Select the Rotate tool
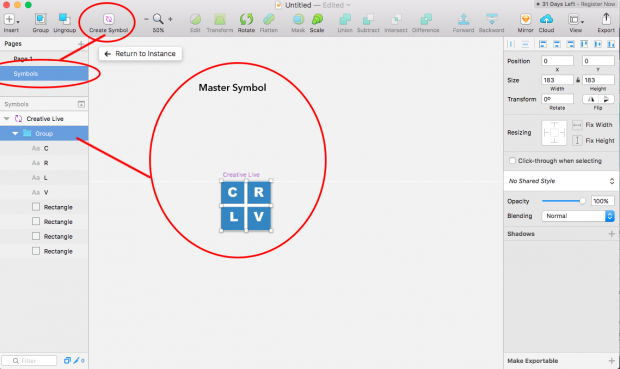The height and width of the screenshot is (369, 620). 246,19
